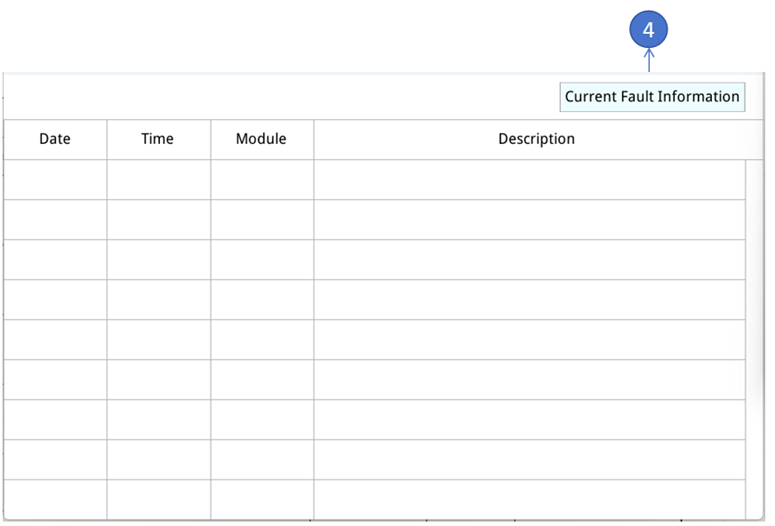Click the first row's Description cell
The image size is (775, 526).
(529, 180)
